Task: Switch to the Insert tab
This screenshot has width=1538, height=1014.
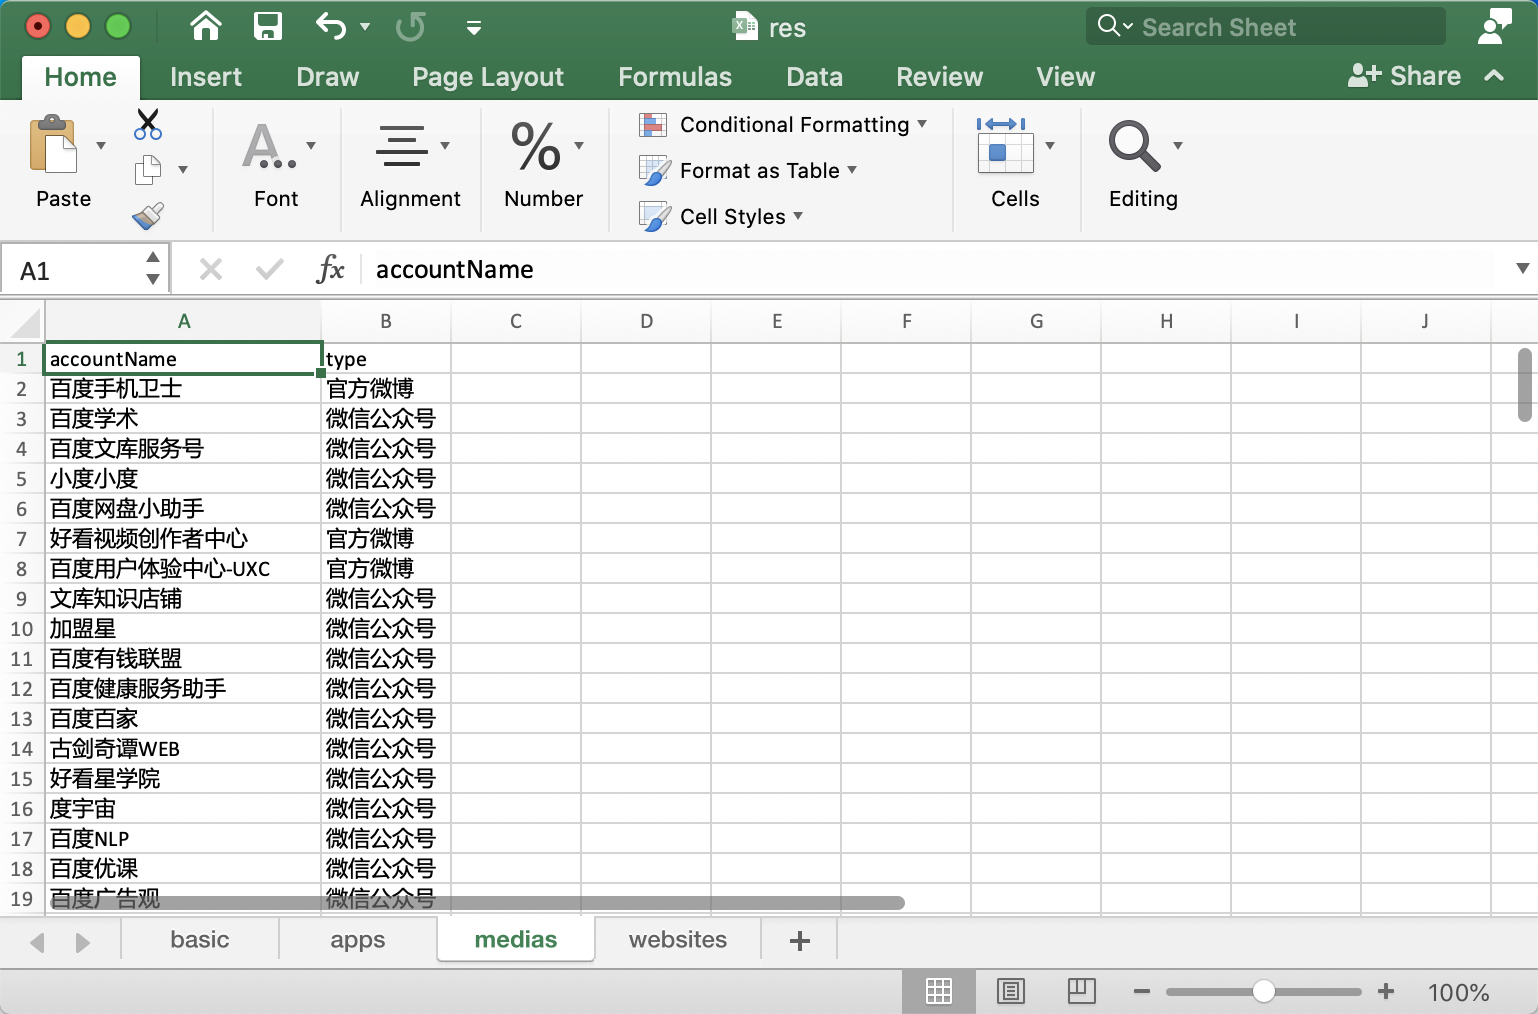Action: tap(206, 77)
